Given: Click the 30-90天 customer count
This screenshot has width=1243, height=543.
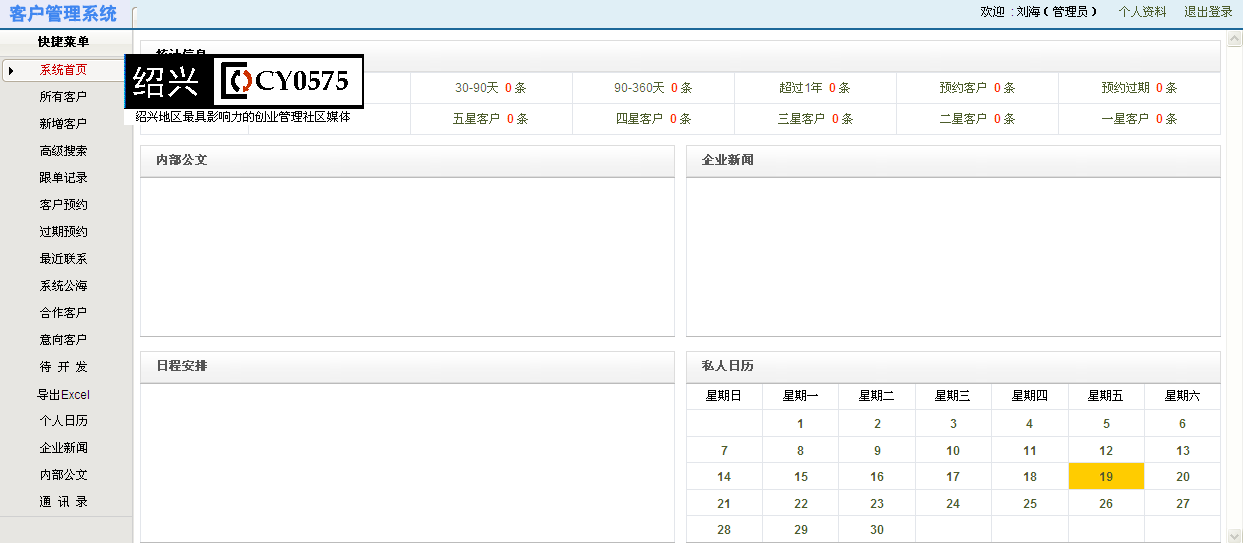Looking at the screenshot, I should pyautogui.click(x=490, y=88).
